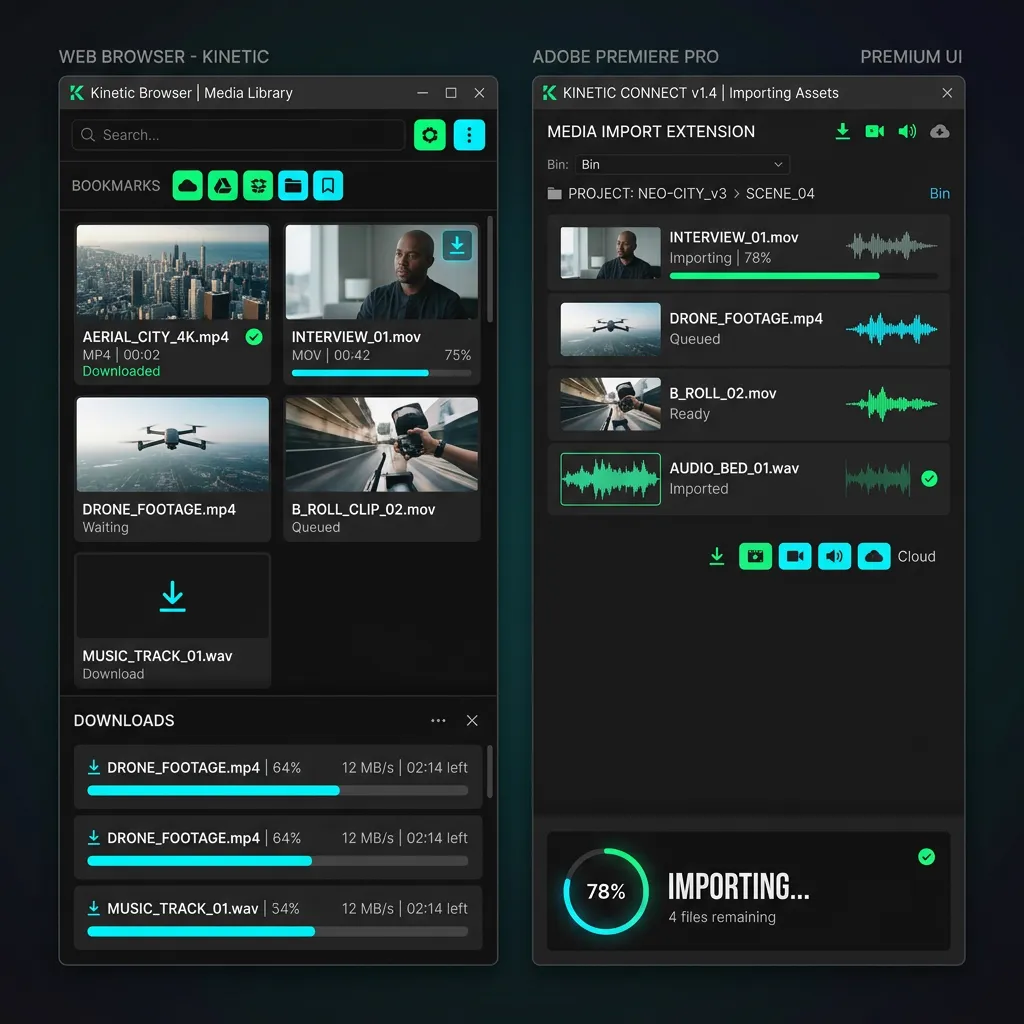Open the Downloads panel three-dot menu
Screen dimensions: 1024x1024
coord(438,720)
